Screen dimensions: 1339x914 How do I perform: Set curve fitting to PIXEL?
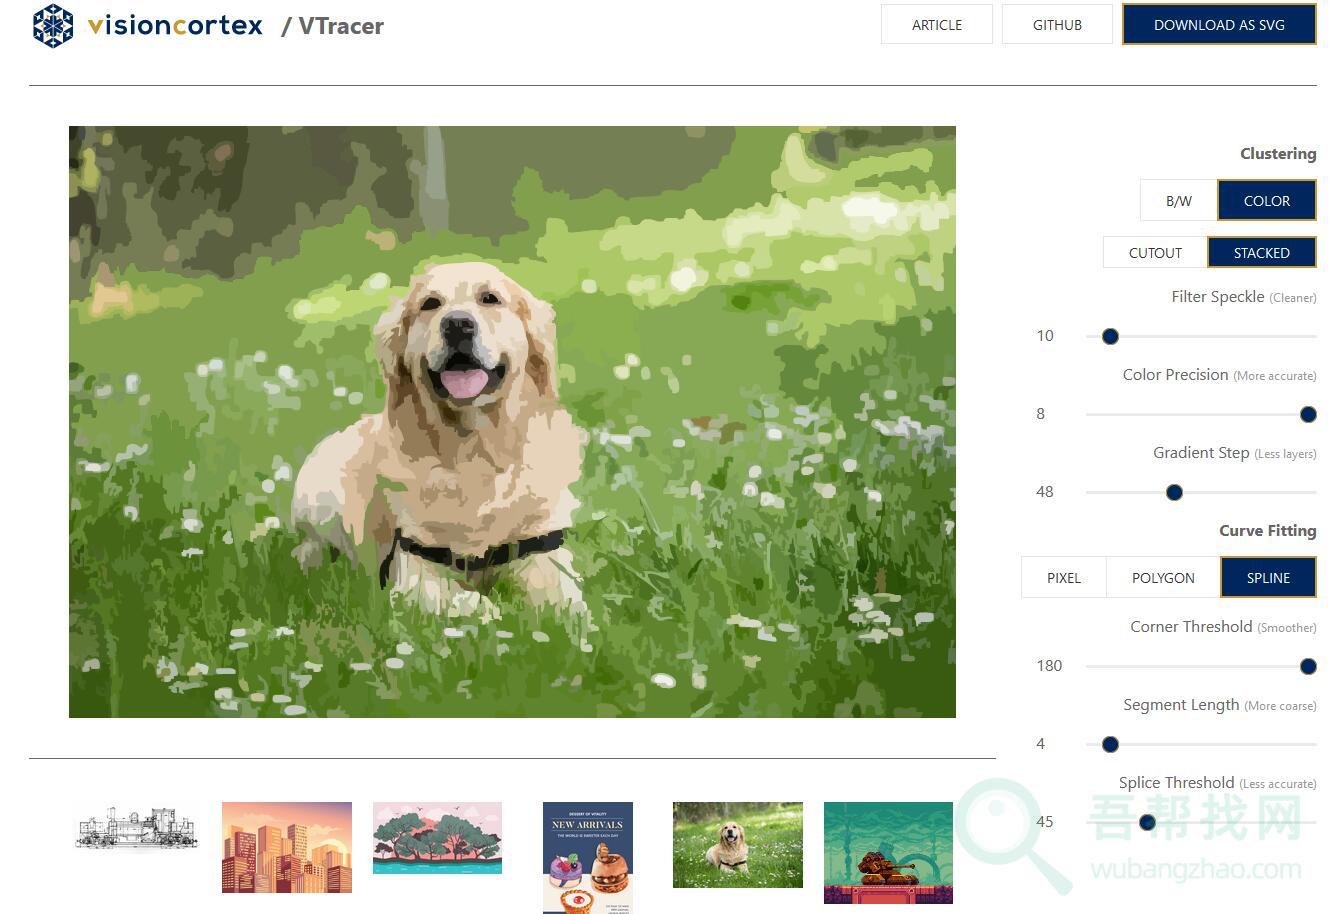click(1063, 578)
